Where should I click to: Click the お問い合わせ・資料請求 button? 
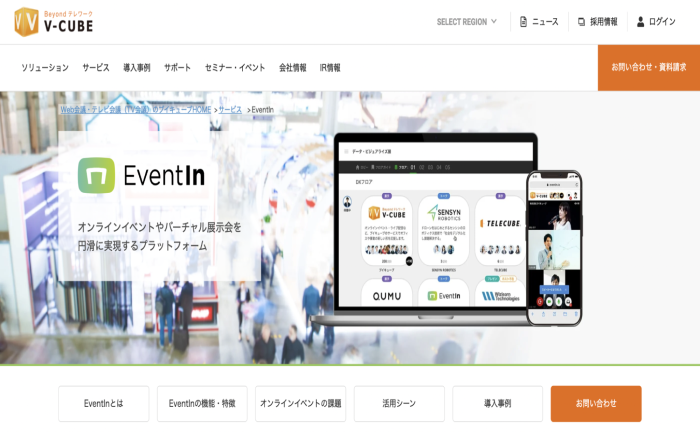click(649, 67)
